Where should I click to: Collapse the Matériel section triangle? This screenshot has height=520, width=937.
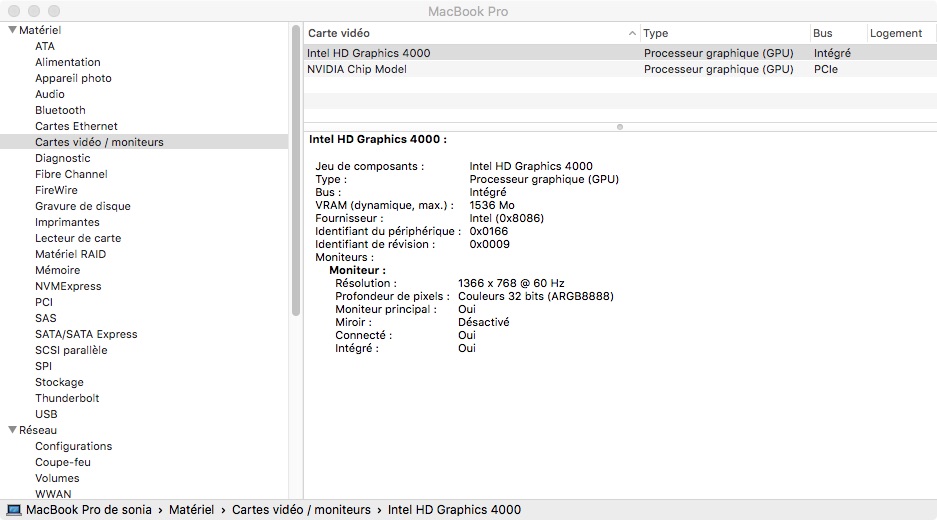point(12,30)
